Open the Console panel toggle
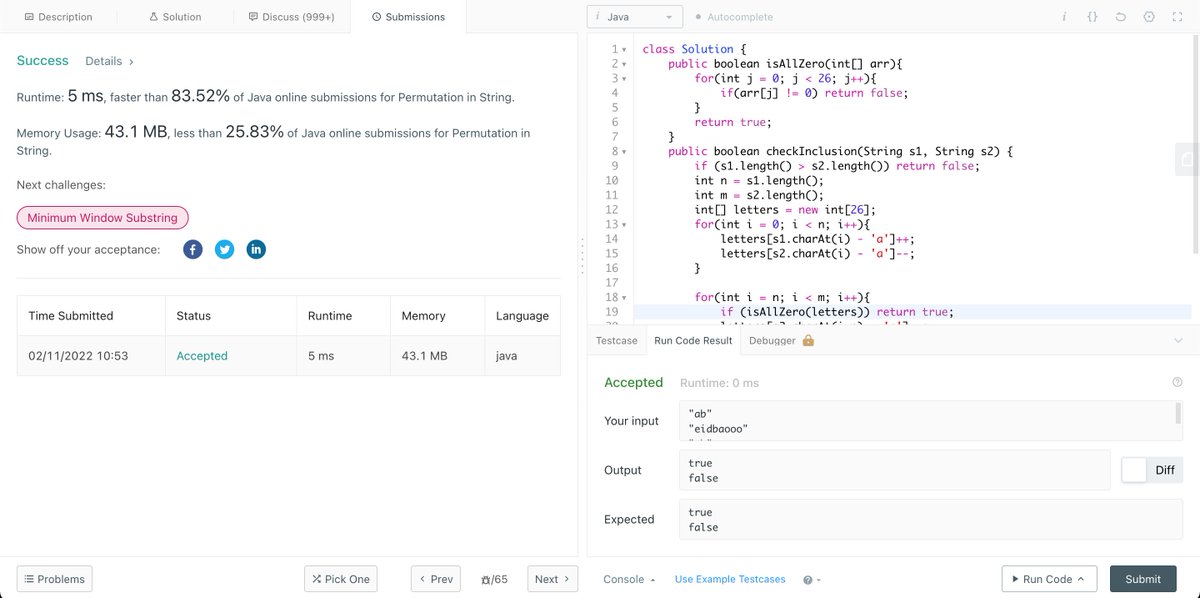 tap(629, 579)
